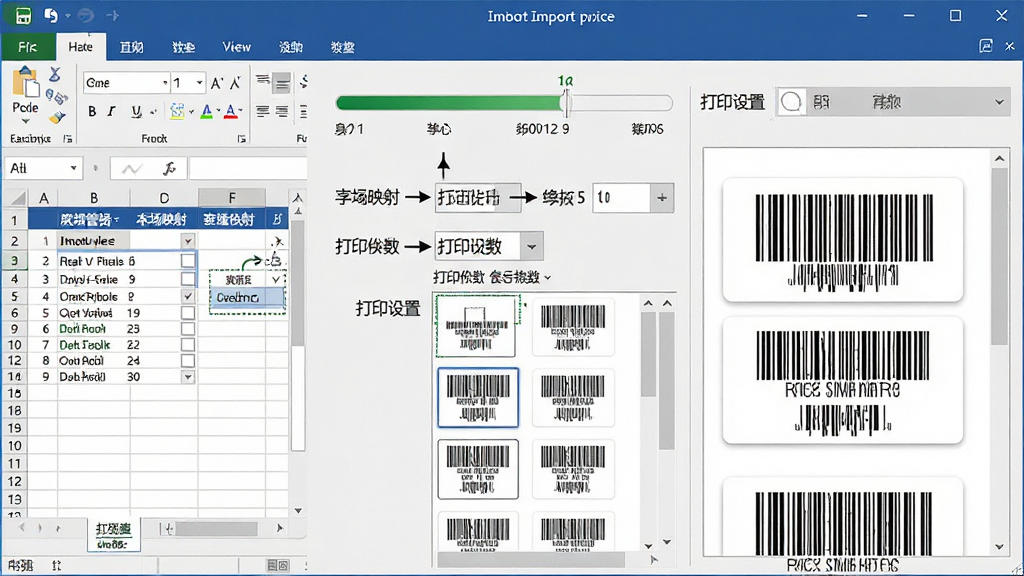Click the Cut scissors icon

tap(55, 74)
